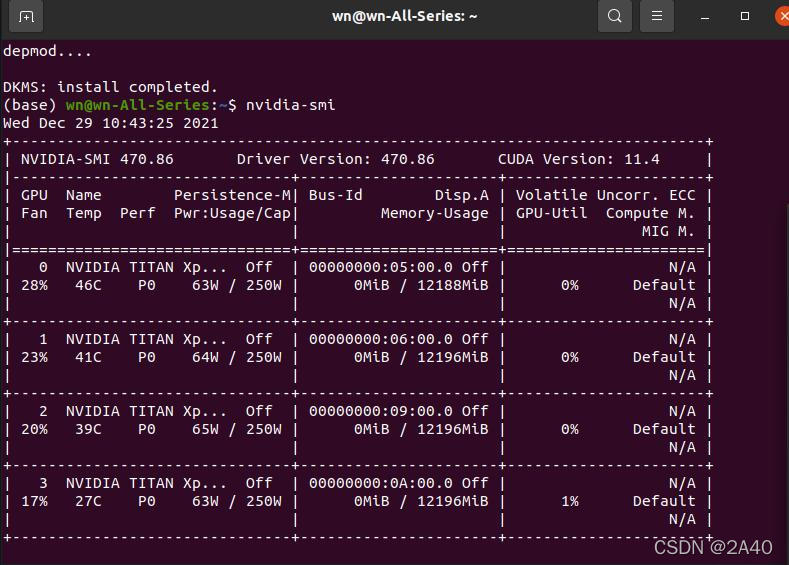
Task: Open a new terminal tab
Action: [26, 16]
